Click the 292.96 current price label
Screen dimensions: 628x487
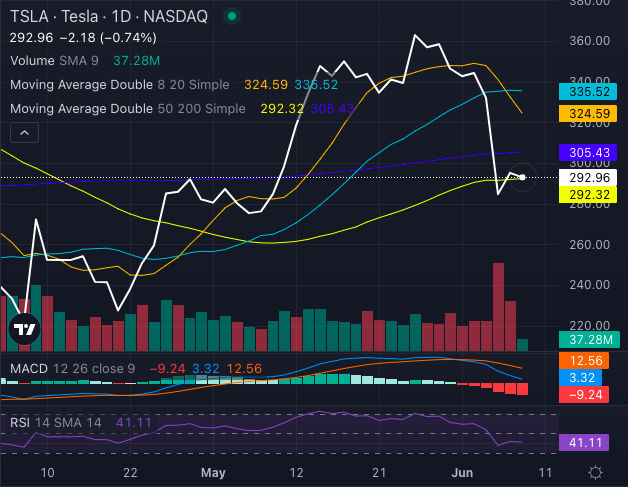(588, 177)
